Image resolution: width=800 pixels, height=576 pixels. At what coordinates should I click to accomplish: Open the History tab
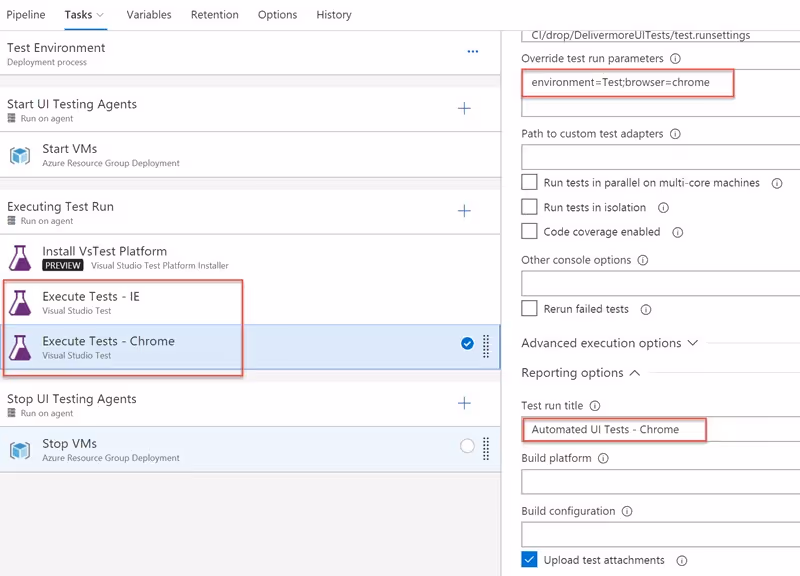(334, 15)
